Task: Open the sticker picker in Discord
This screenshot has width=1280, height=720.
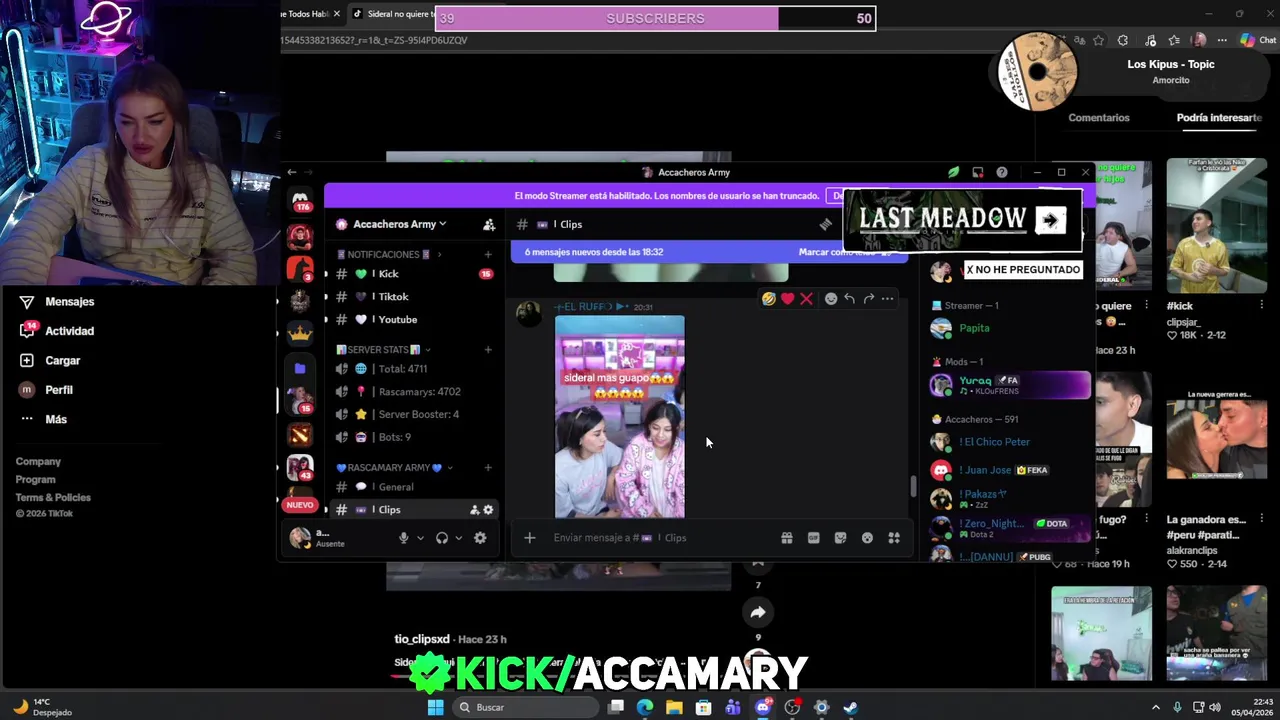Action: (x=840, y=538)
